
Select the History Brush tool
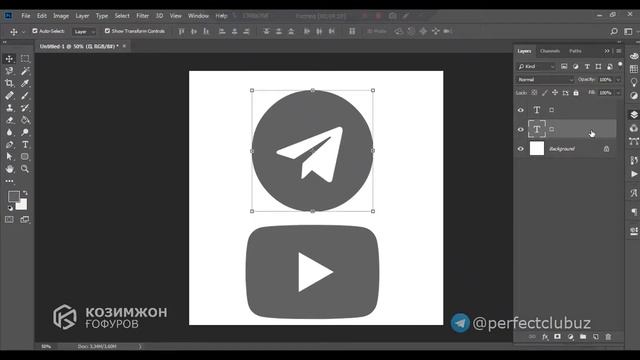pos(25,108)
